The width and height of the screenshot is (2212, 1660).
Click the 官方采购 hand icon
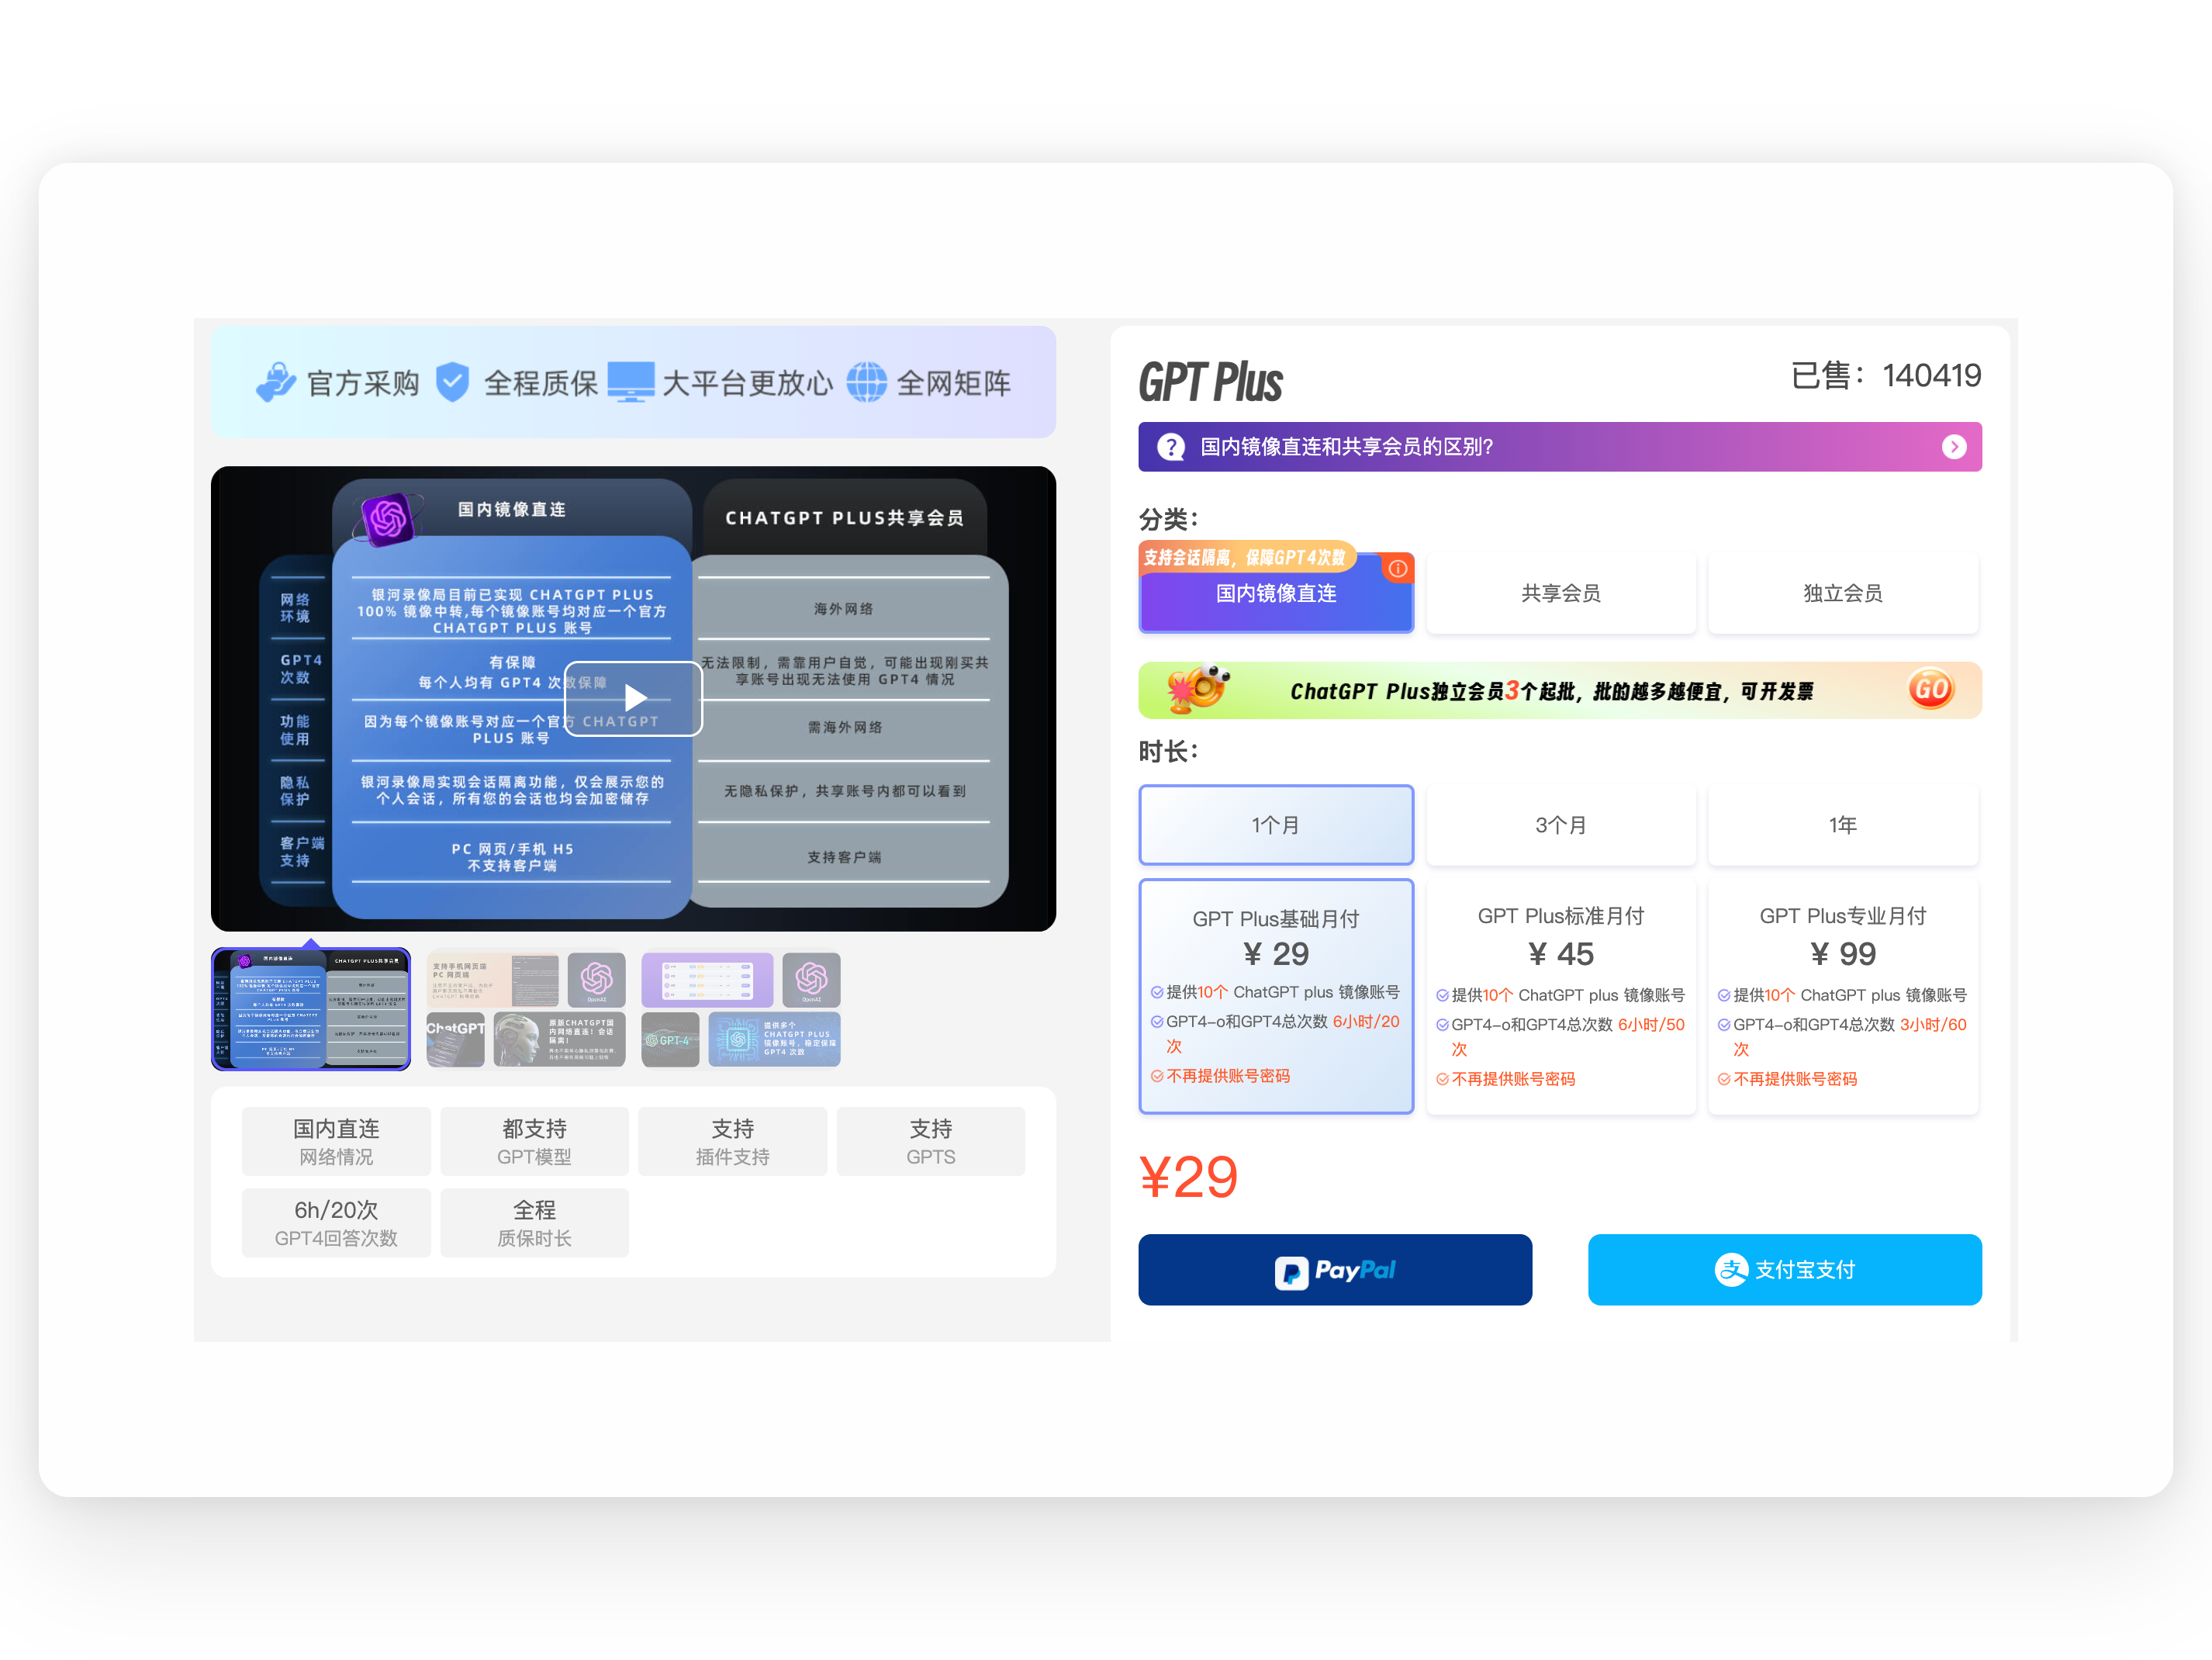(x=276, y=382)
